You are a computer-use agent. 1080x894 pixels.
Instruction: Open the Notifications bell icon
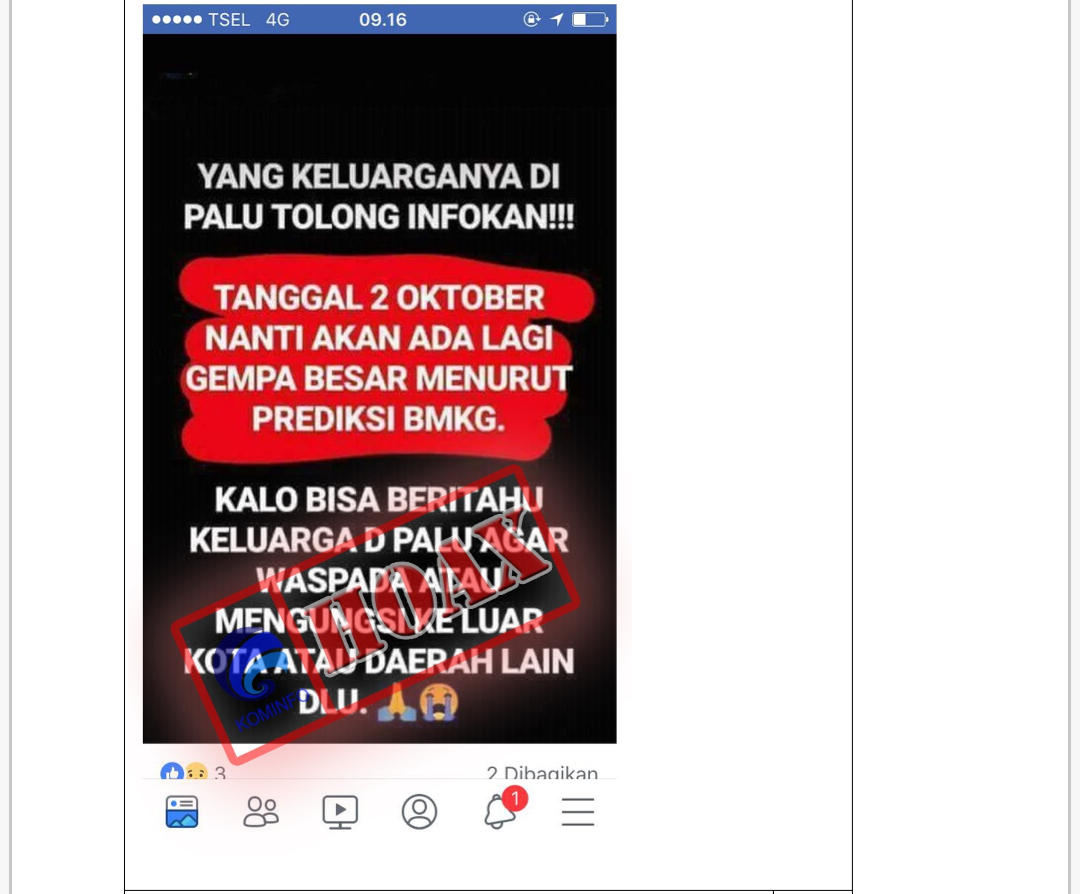(x=499, y=812)
